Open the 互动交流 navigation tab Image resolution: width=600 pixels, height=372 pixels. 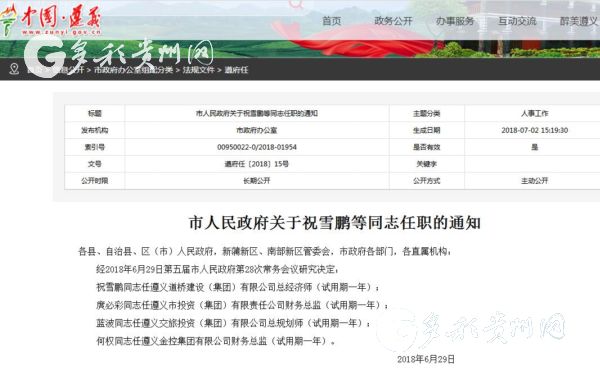517,21
